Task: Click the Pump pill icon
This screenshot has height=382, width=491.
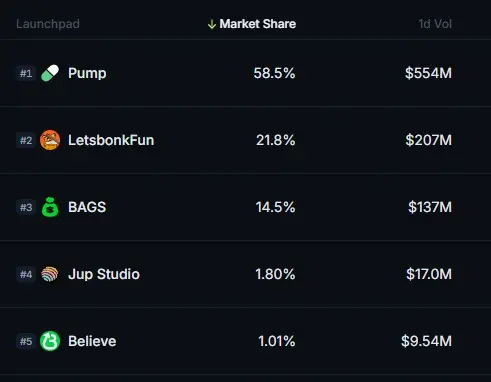Action: point(50,73)
